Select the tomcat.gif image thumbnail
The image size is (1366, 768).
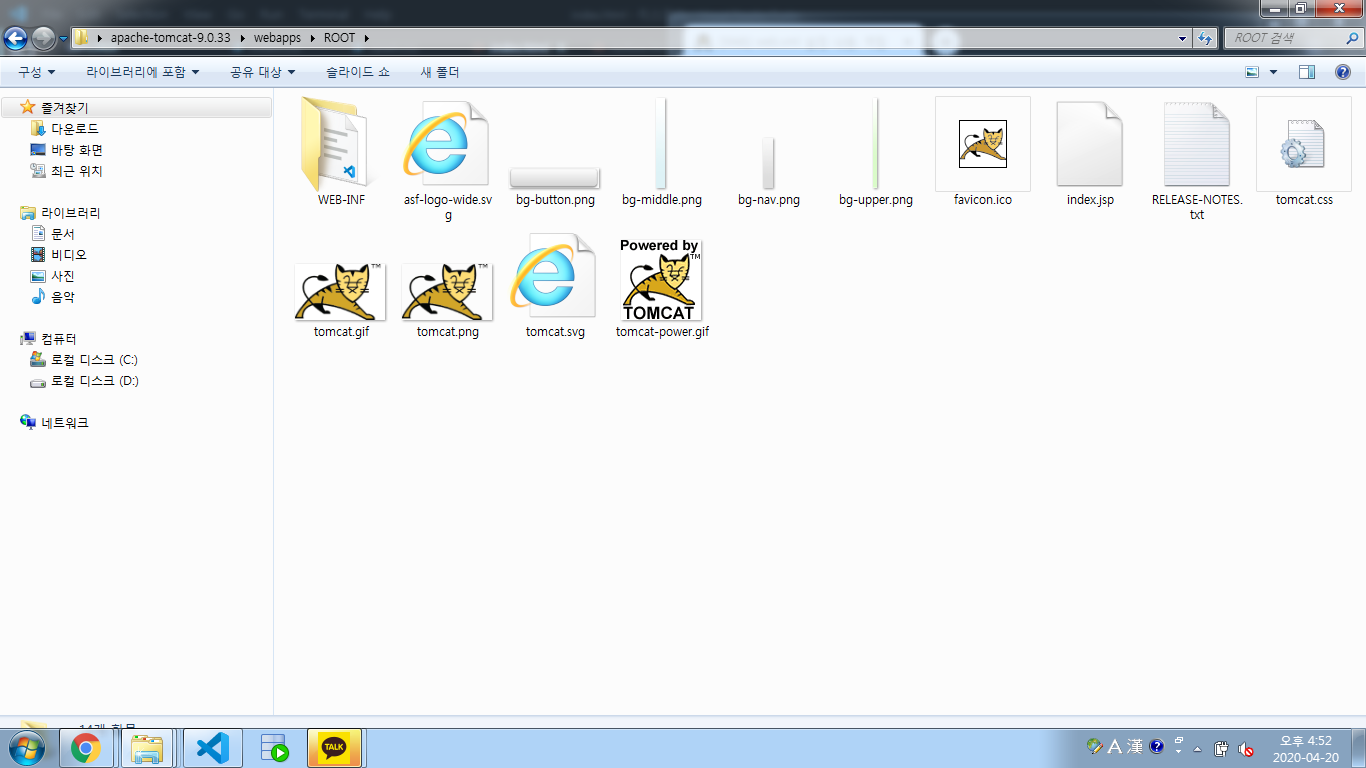[x=341, y=291]
